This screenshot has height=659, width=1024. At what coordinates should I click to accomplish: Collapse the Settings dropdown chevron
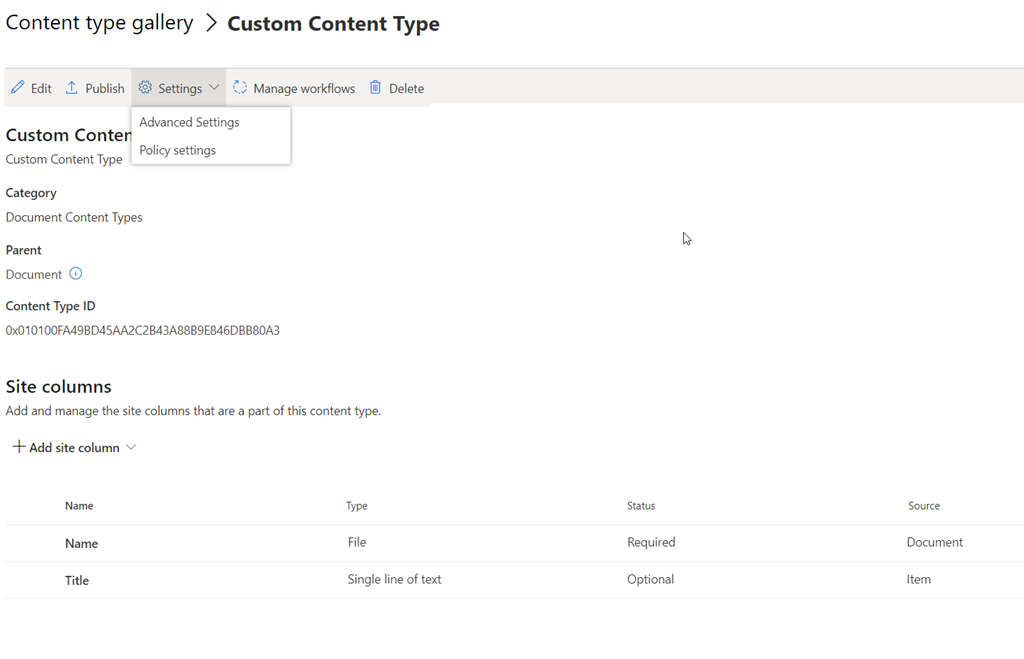click(x=214, y=88)
